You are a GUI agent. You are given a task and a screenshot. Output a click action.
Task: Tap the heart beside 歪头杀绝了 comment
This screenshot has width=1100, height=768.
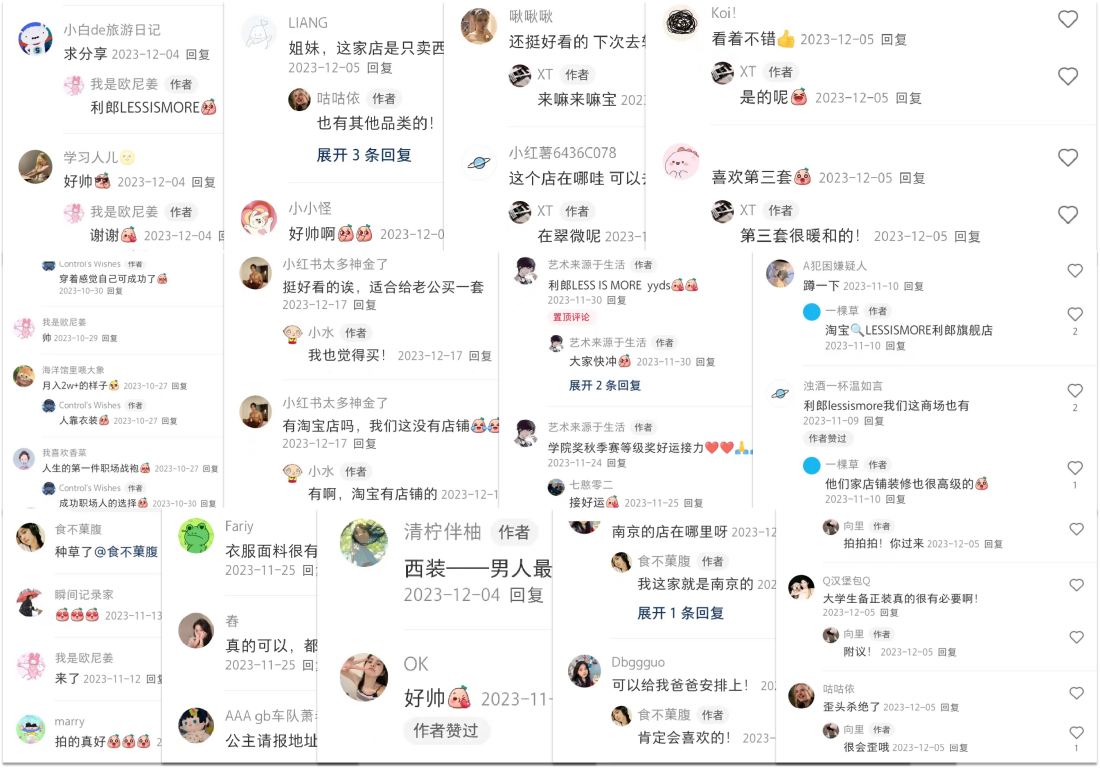point(1076,693)
